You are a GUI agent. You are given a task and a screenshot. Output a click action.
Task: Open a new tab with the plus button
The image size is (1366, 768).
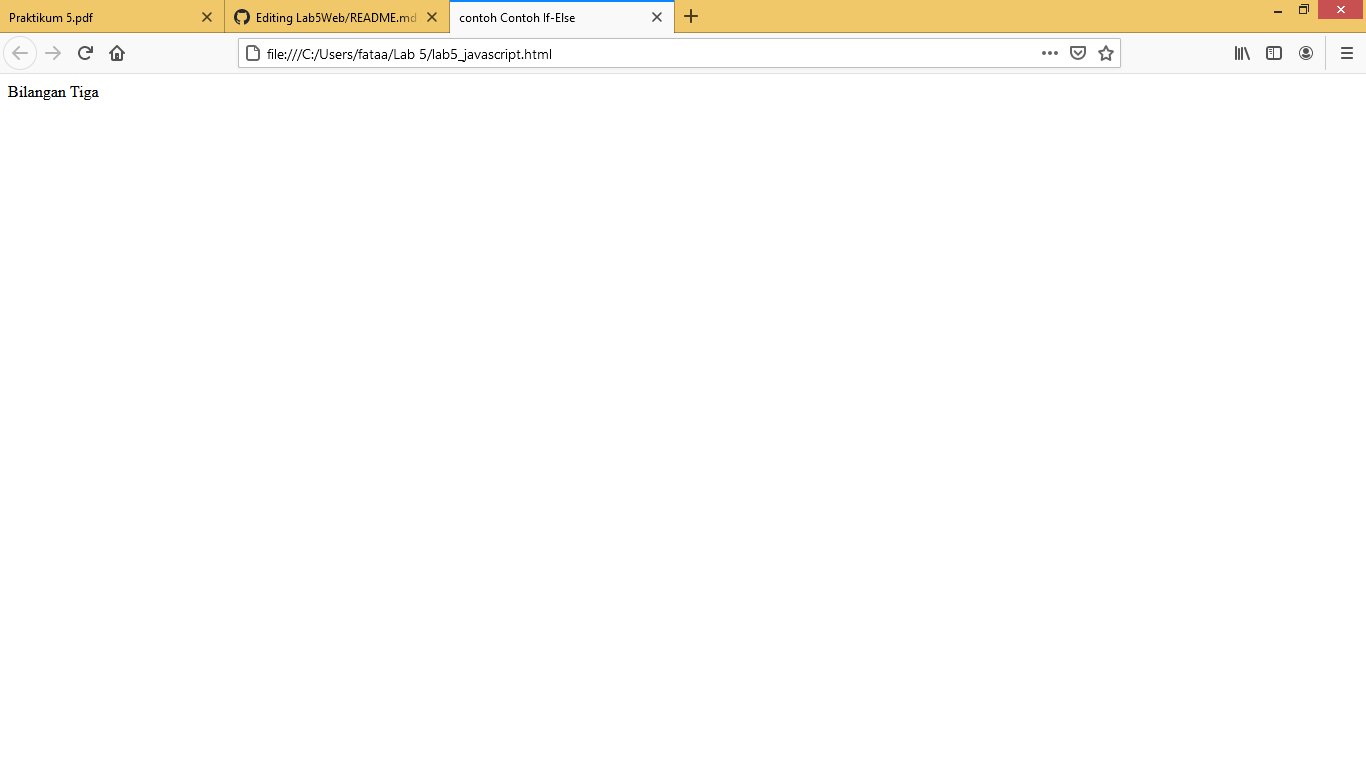[691, 17]
